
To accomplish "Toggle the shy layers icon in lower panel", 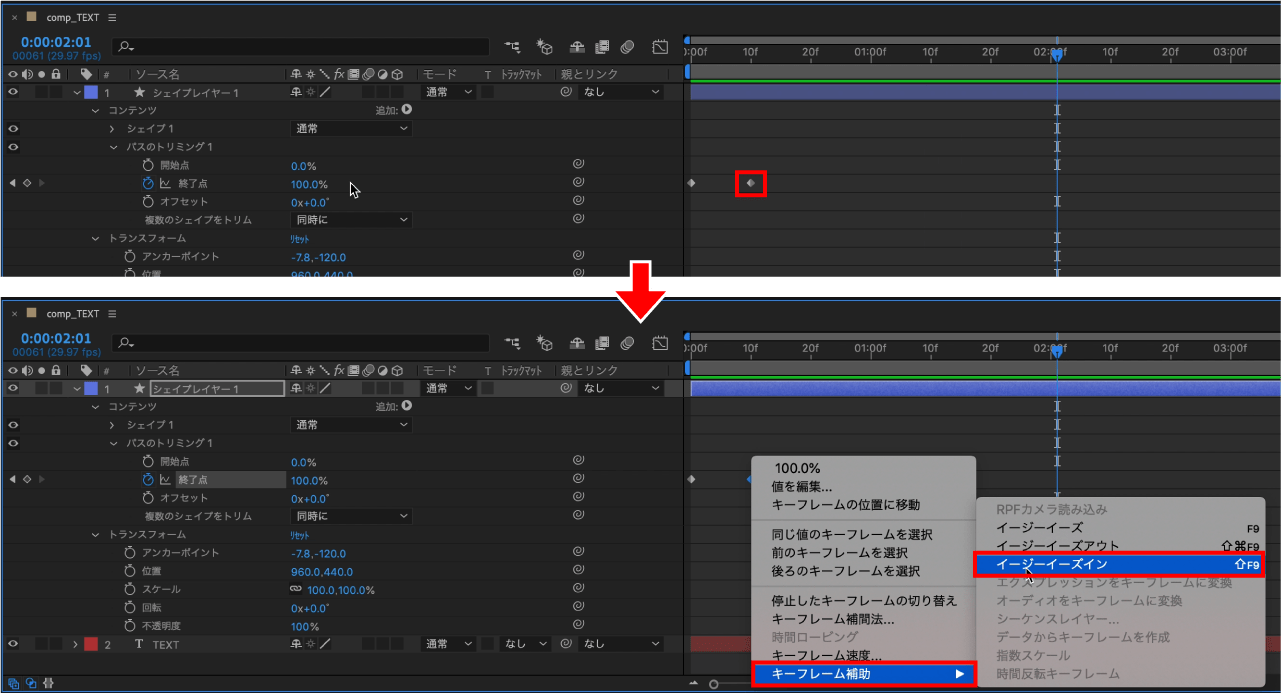I will tap(577, 343).
